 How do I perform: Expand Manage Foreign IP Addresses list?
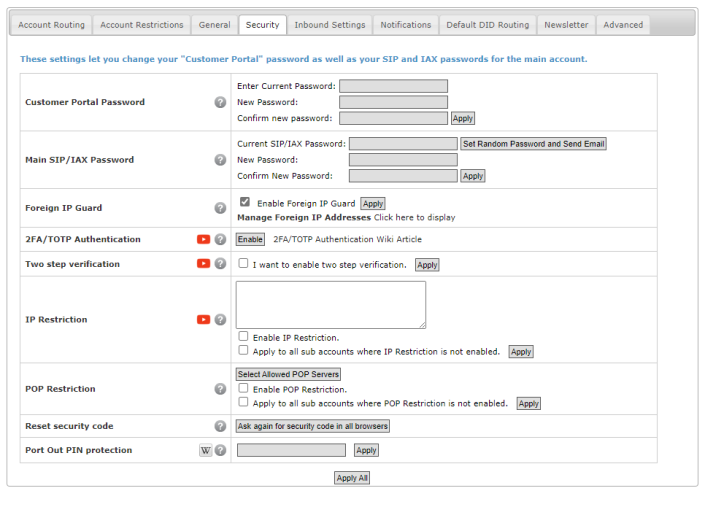414,217
